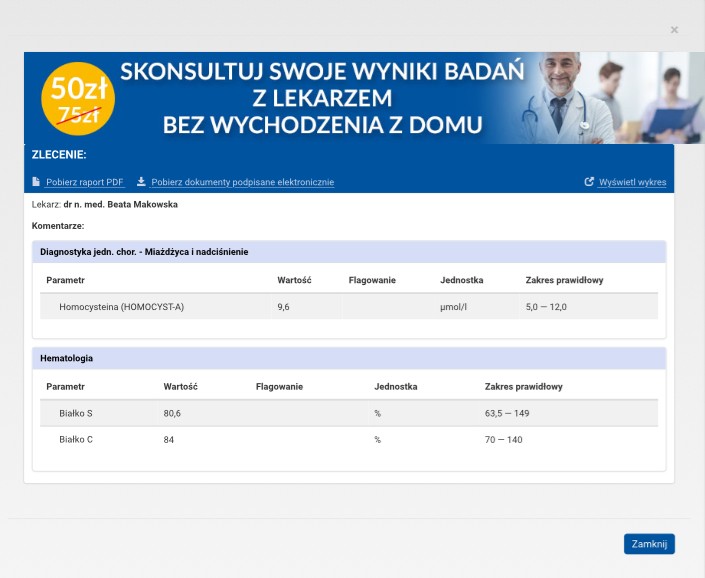Click Wartość header in Homocysteina table

[294, 280]
